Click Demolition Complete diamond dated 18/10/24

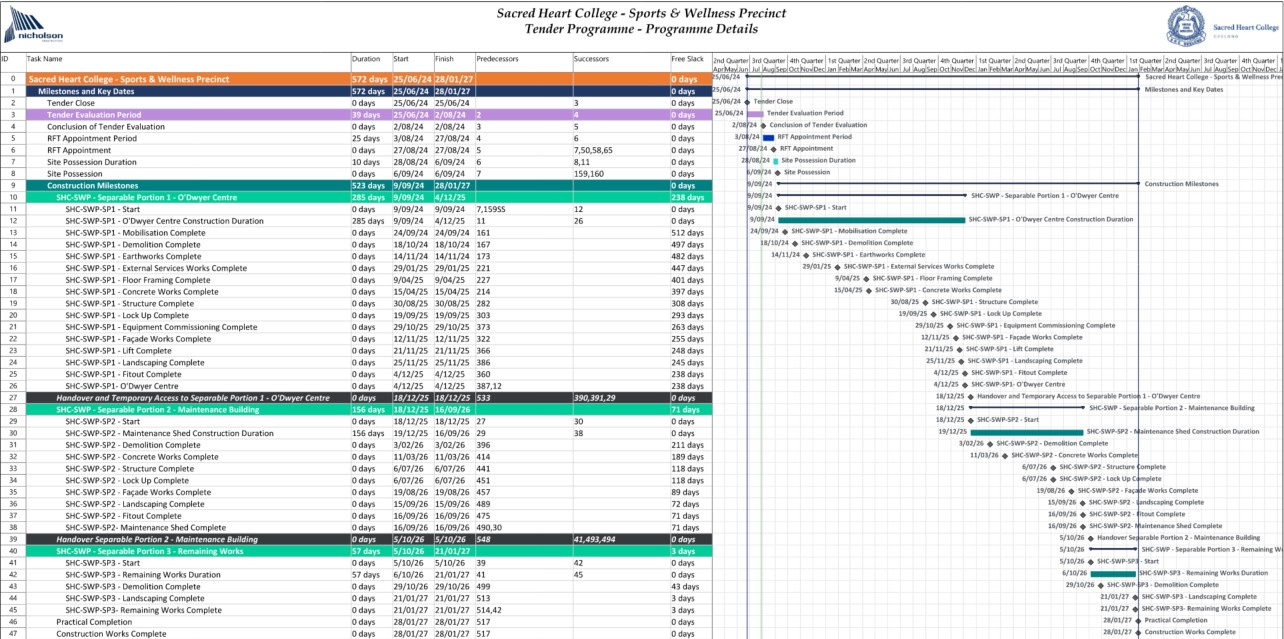pyautogui.click(x=796, y=243)
